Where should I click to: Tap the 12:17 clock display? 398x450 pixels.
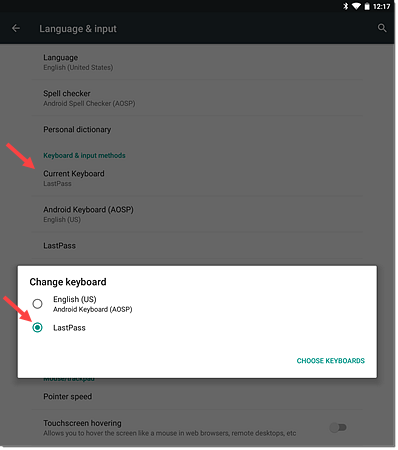click(381, 6)
